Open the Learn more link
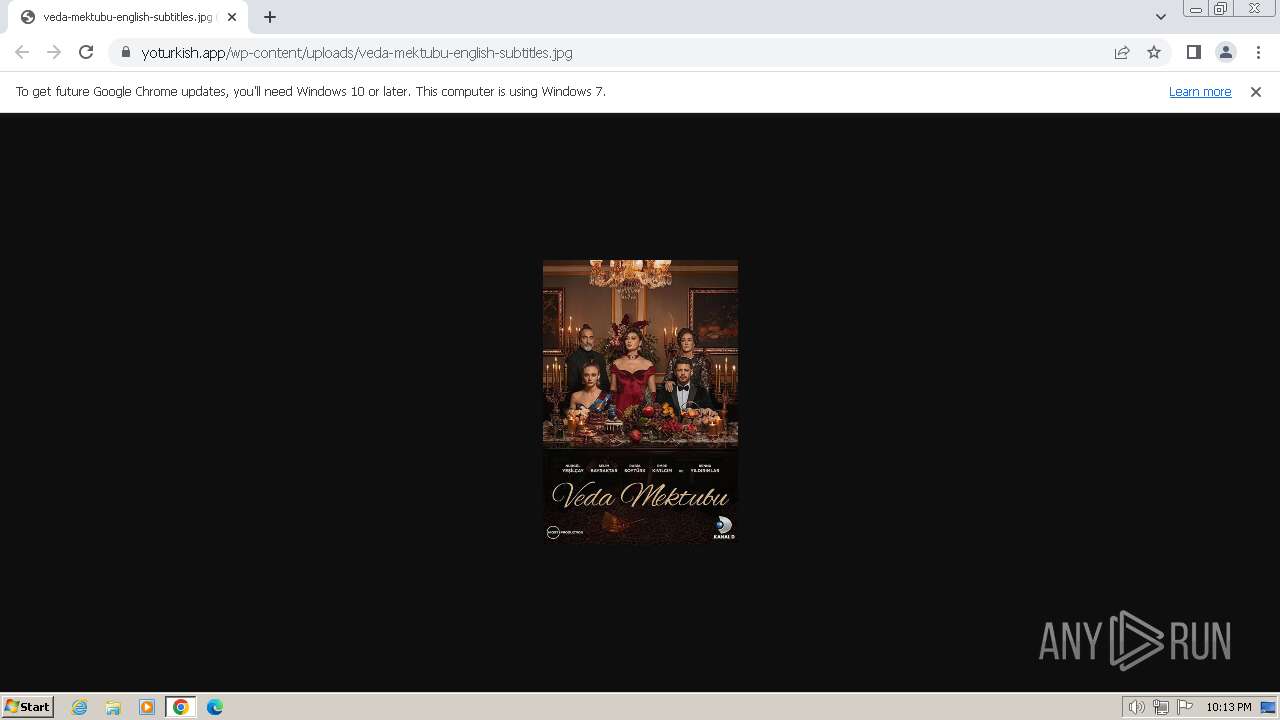Viewport: 1280px width, 720px height. (1200, 91)
